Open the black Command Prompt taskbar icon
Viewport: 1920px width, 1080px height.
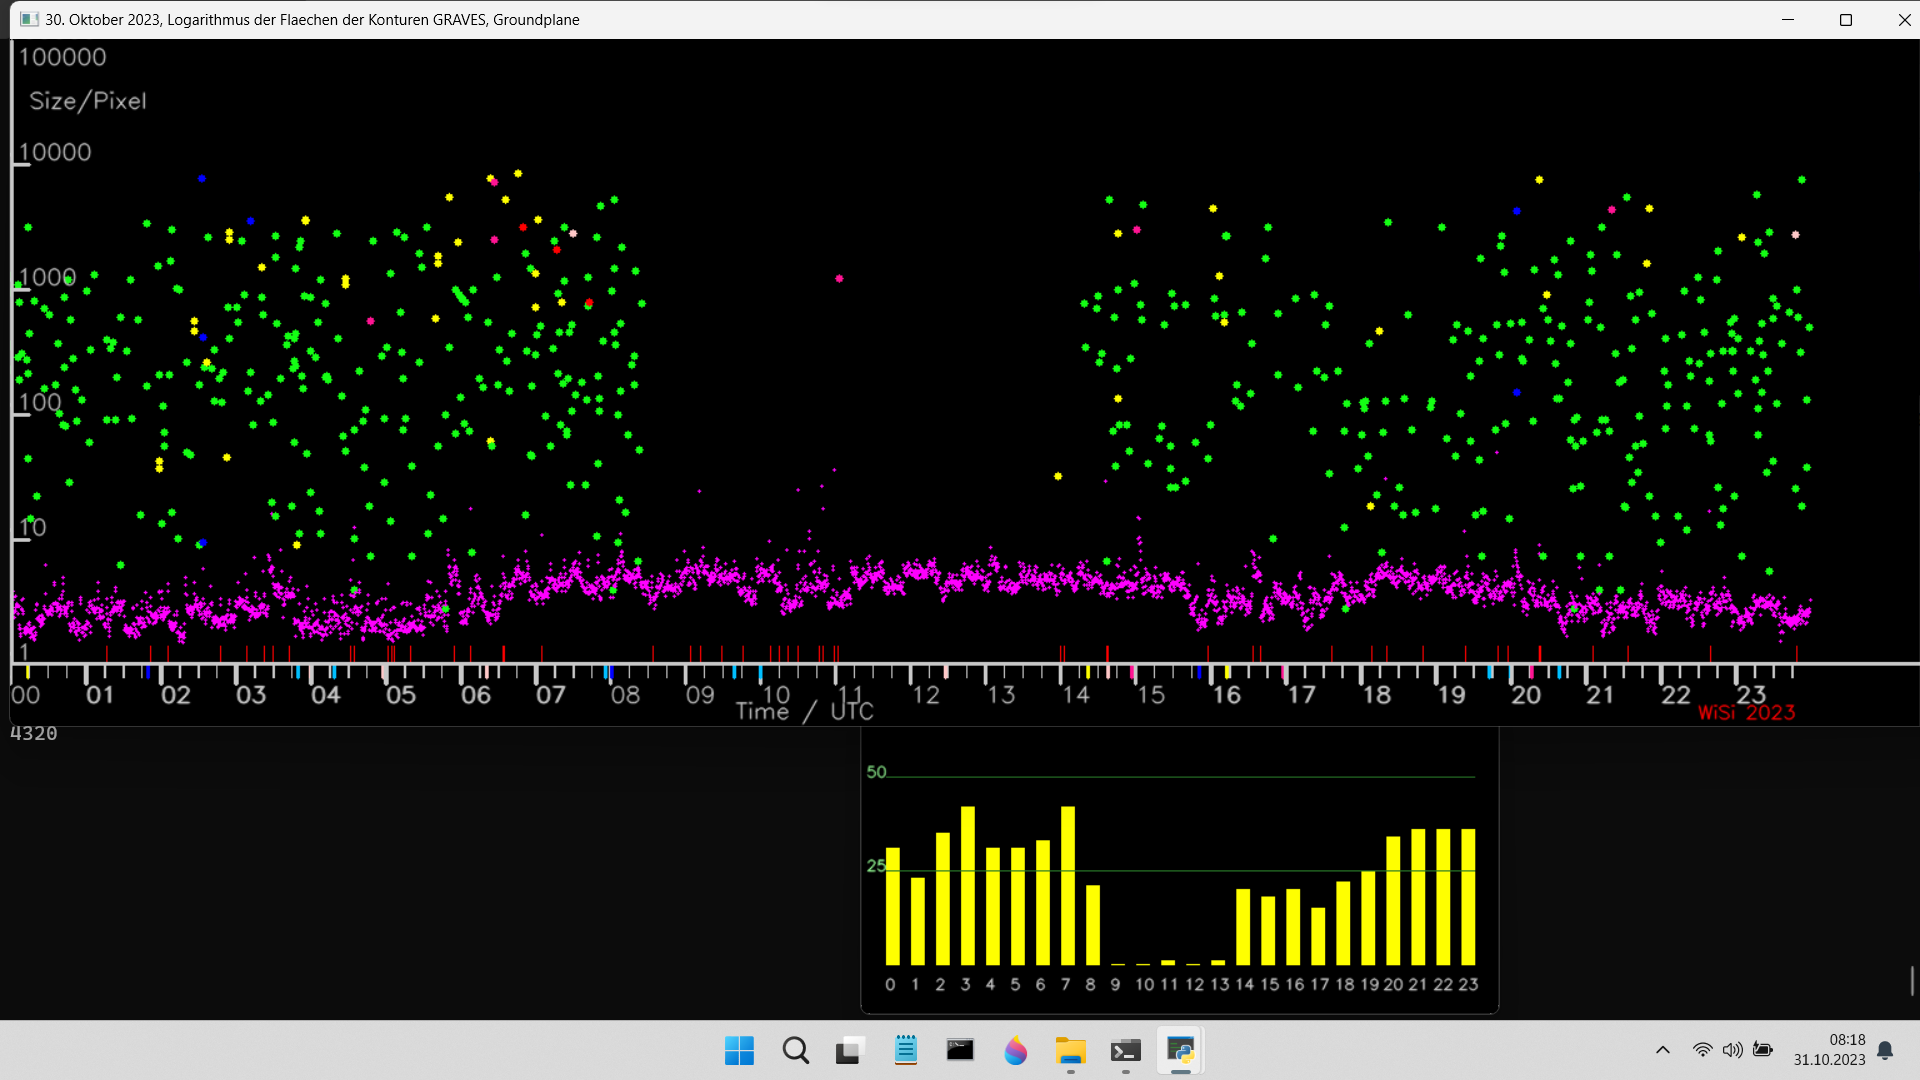click(960, 1051)
